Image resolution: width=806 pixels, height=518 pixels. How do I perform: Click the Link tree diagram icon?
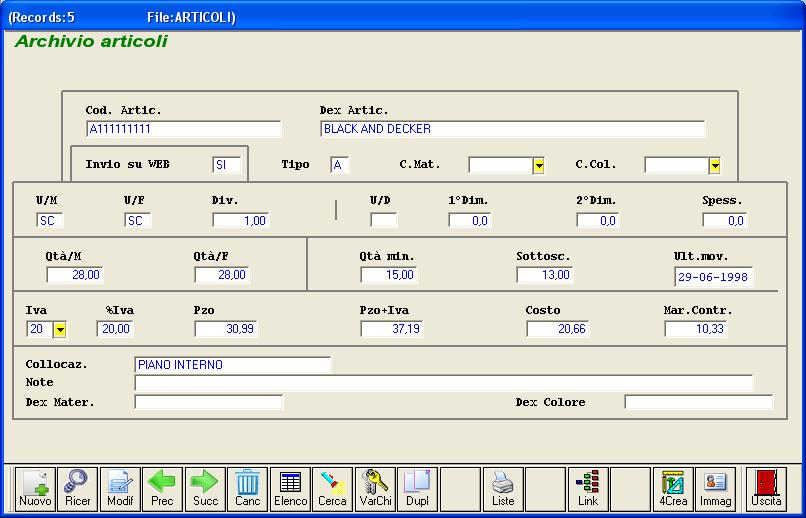588,489
